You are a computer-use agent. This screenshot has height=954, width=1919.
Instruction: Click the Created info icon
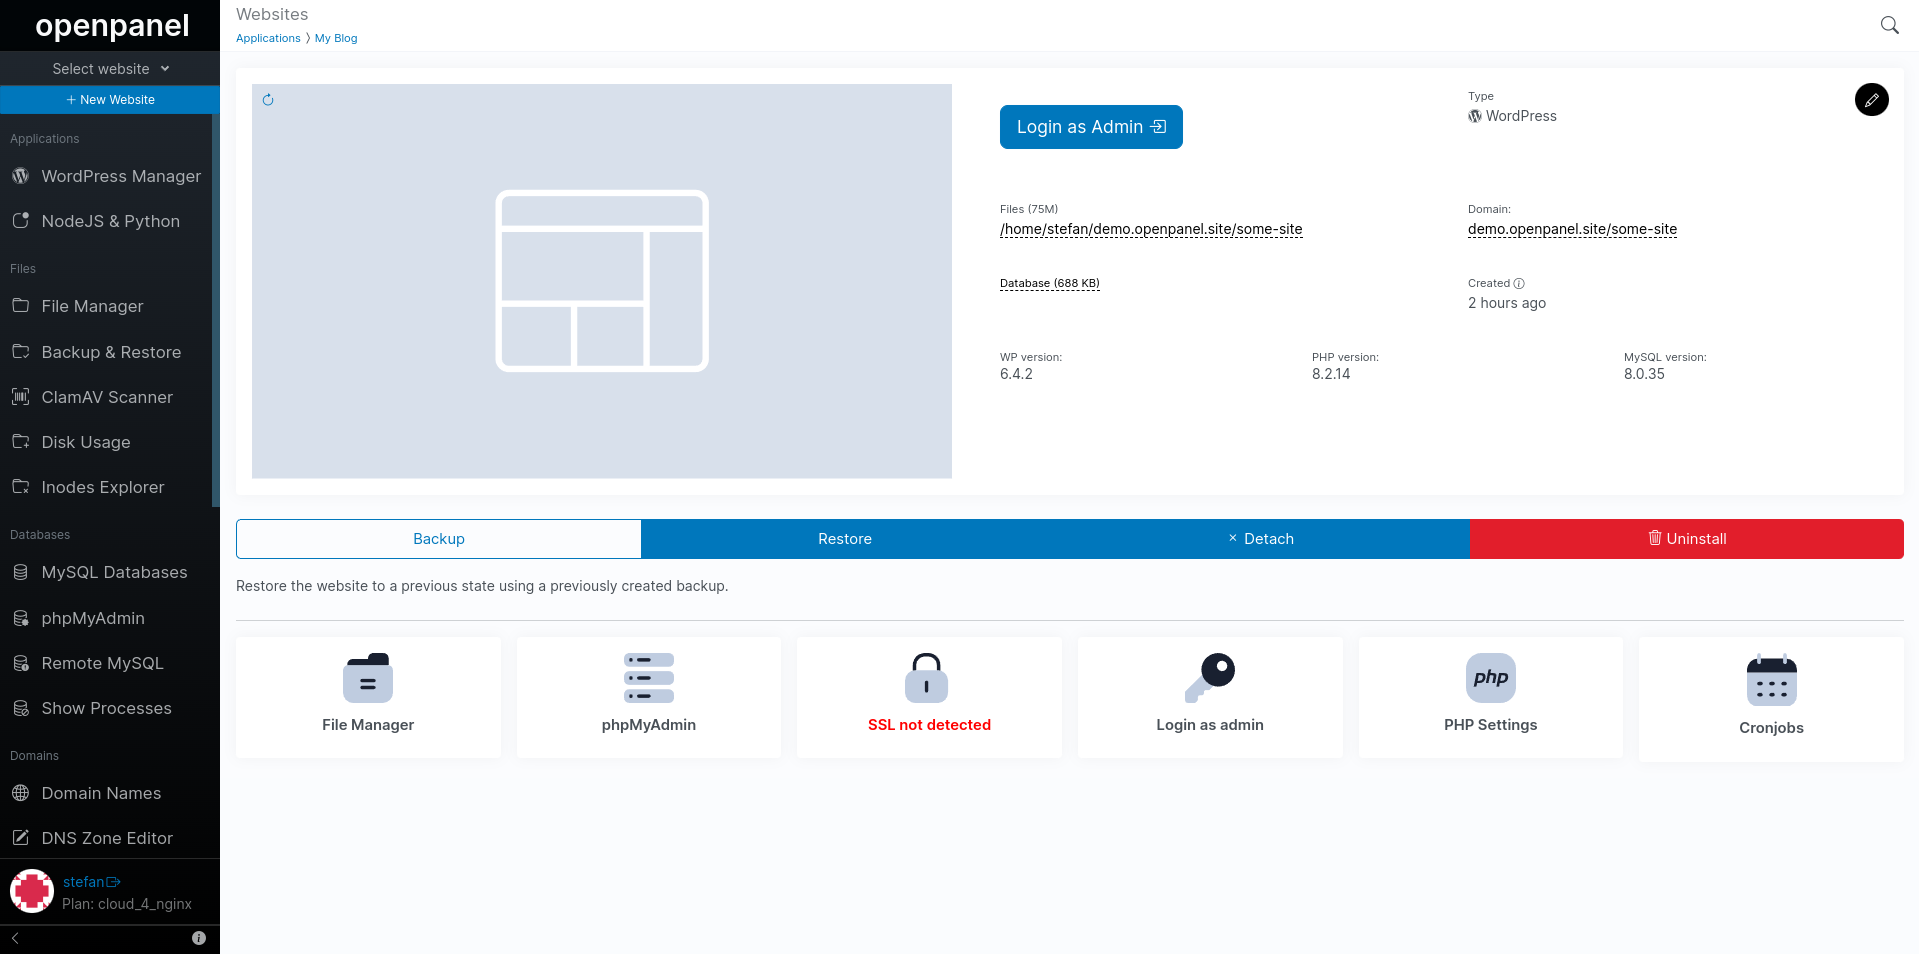click(x=1519, y=283)
